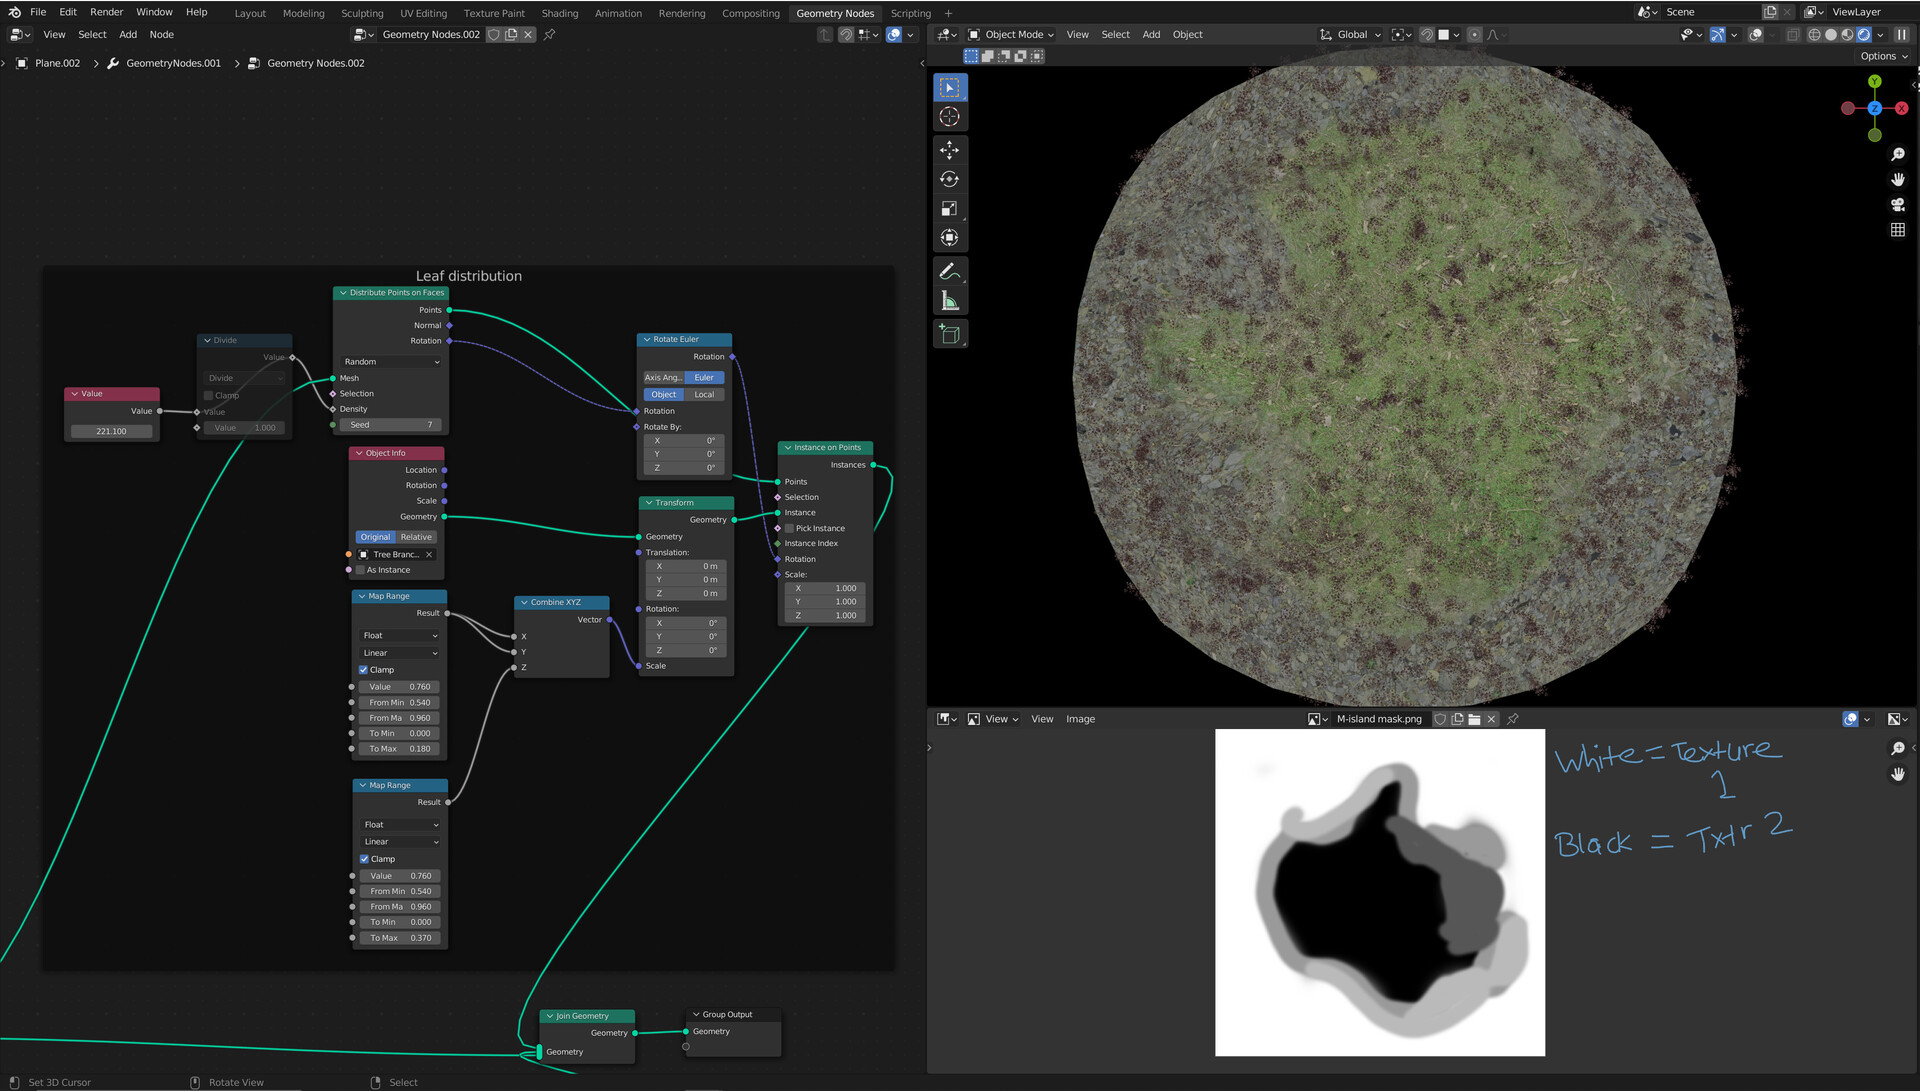Pin the Geometry Nodes.002 node tree
1920x1091 pixels.
[x=549, y=35]
